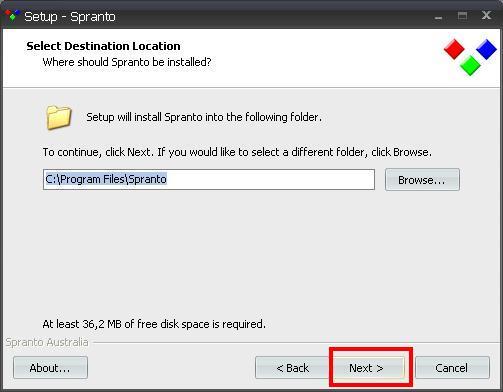Click the Spranto colored diamonds logo
503x392 pixels.
470,57
